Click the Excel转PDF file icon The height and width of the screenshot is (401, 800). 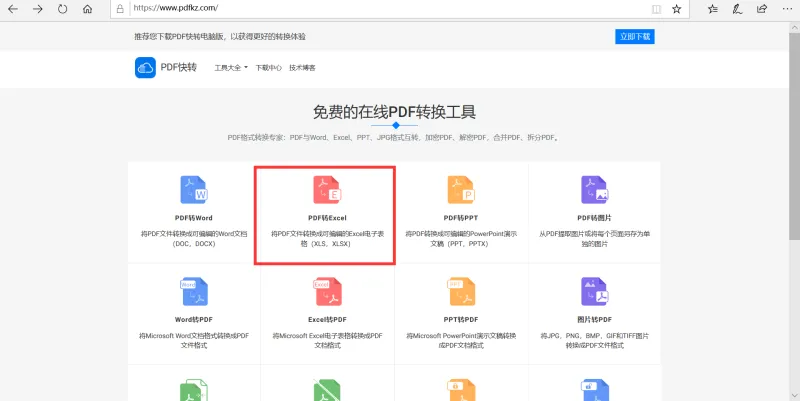[327, 292]
